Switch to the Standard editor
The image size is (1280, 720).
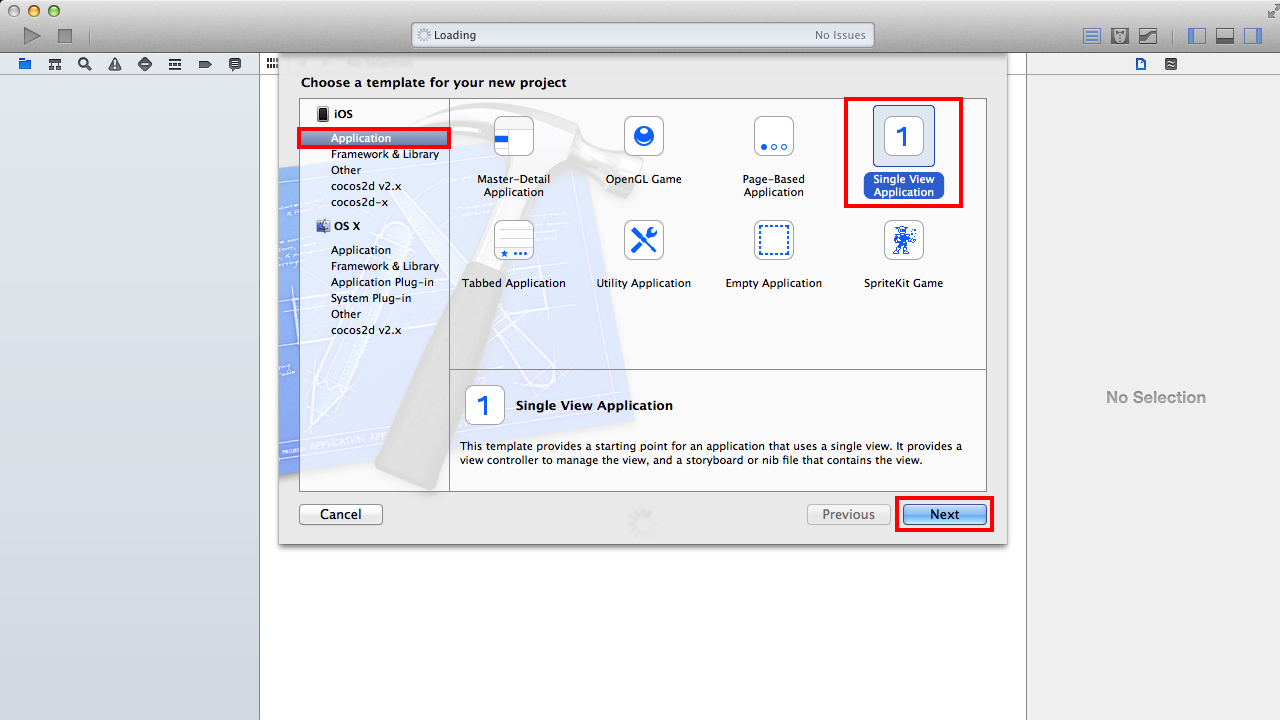tap(1092, 36)
